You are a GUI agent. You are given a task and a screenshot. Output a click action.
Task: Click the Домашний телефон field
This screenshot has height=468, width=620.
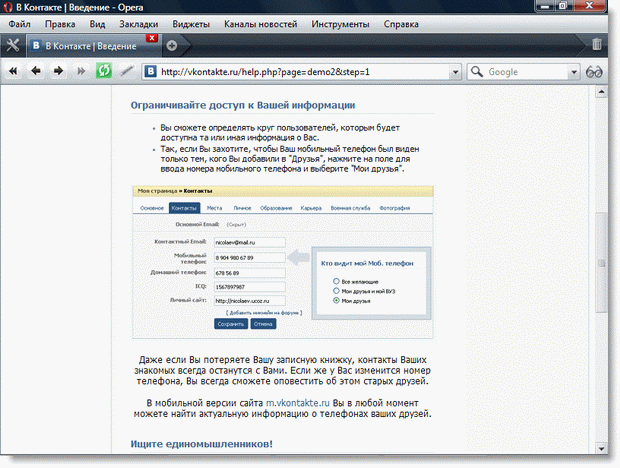pos(250,273)
